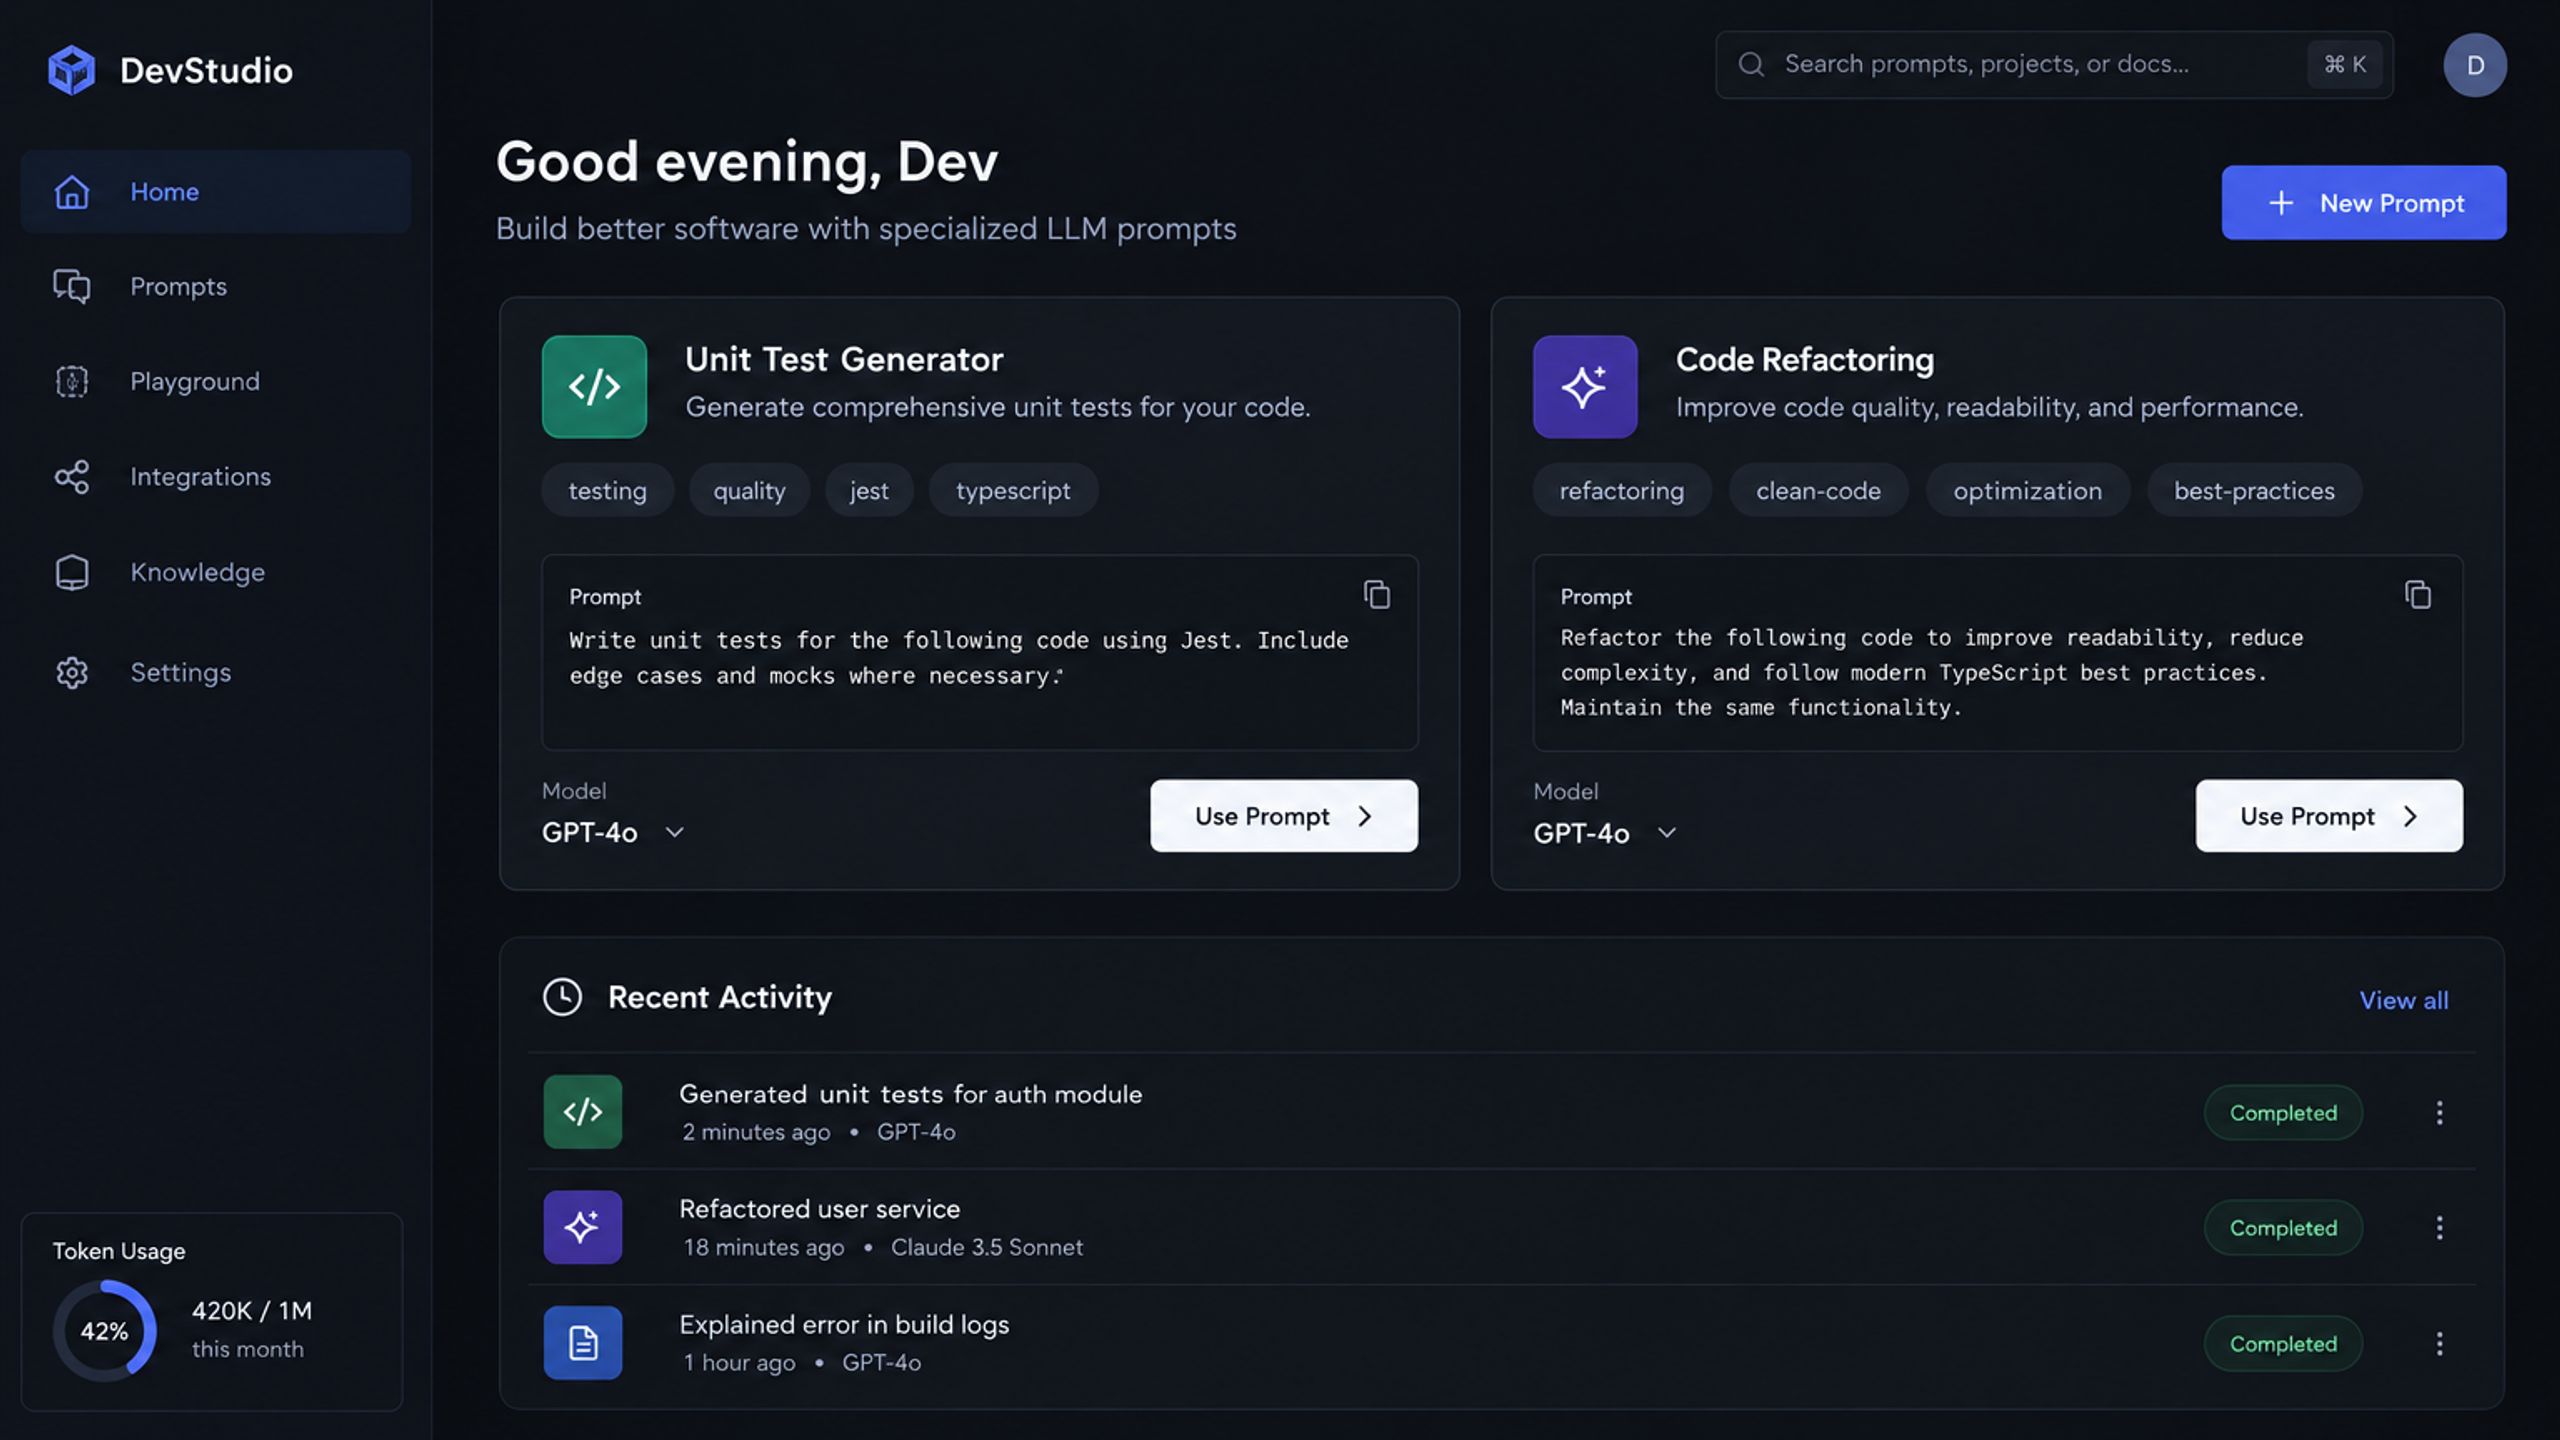Open the Playground section

coord(216,382)
